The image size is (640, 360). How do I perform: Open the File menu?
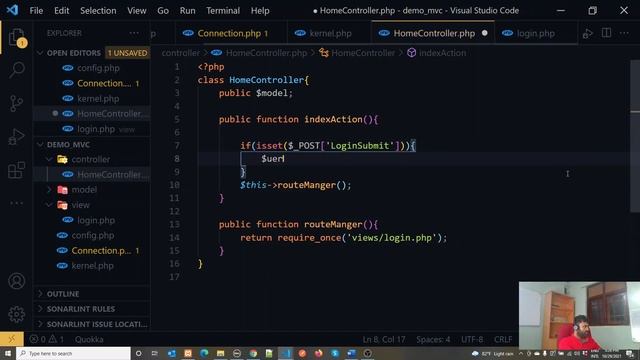[36, 11]
